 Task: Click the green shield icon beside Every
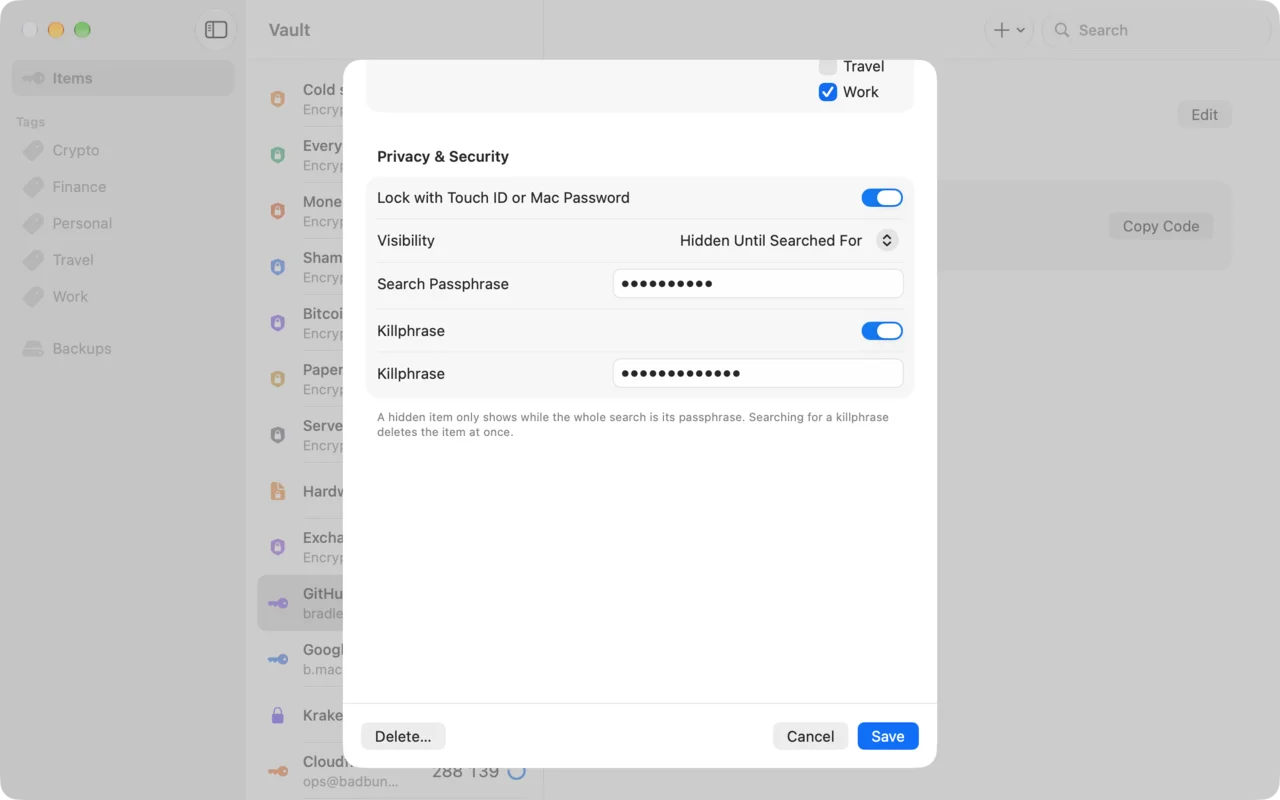pos(278,155)
